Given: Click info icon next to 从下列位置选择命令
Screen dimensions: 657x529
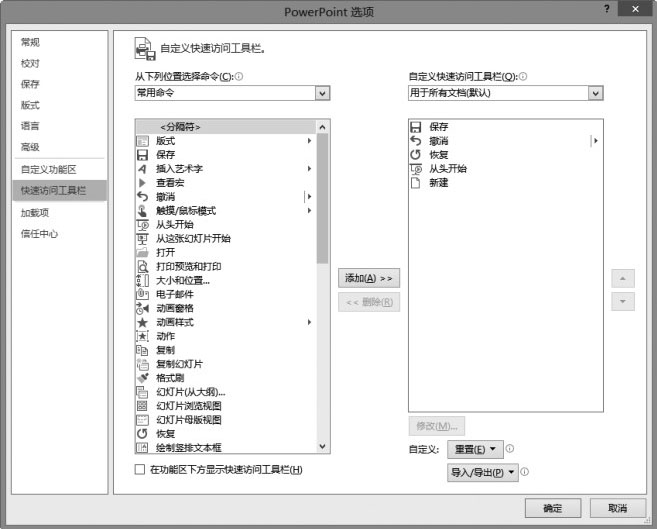Looking at the screenshot, I should (239, 76).
